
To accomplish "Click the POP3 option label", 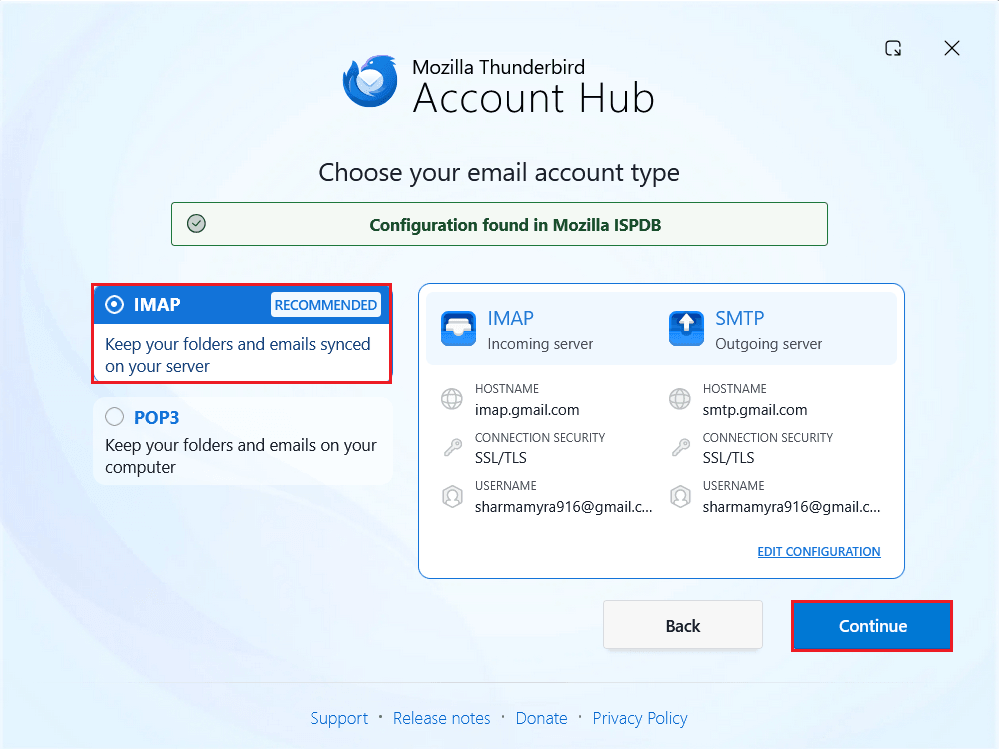I will click(x=157, y=418).
